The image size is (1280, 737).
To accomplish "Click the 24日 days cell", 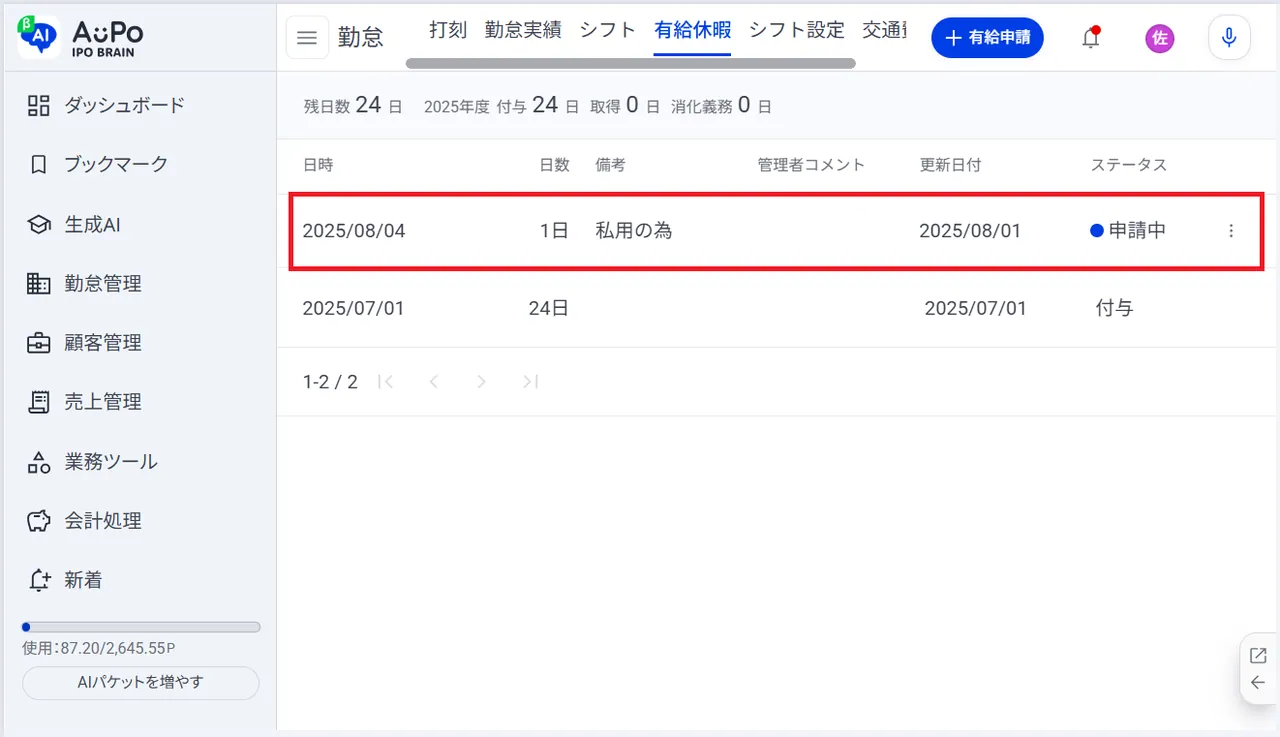I will click(549, 308).
